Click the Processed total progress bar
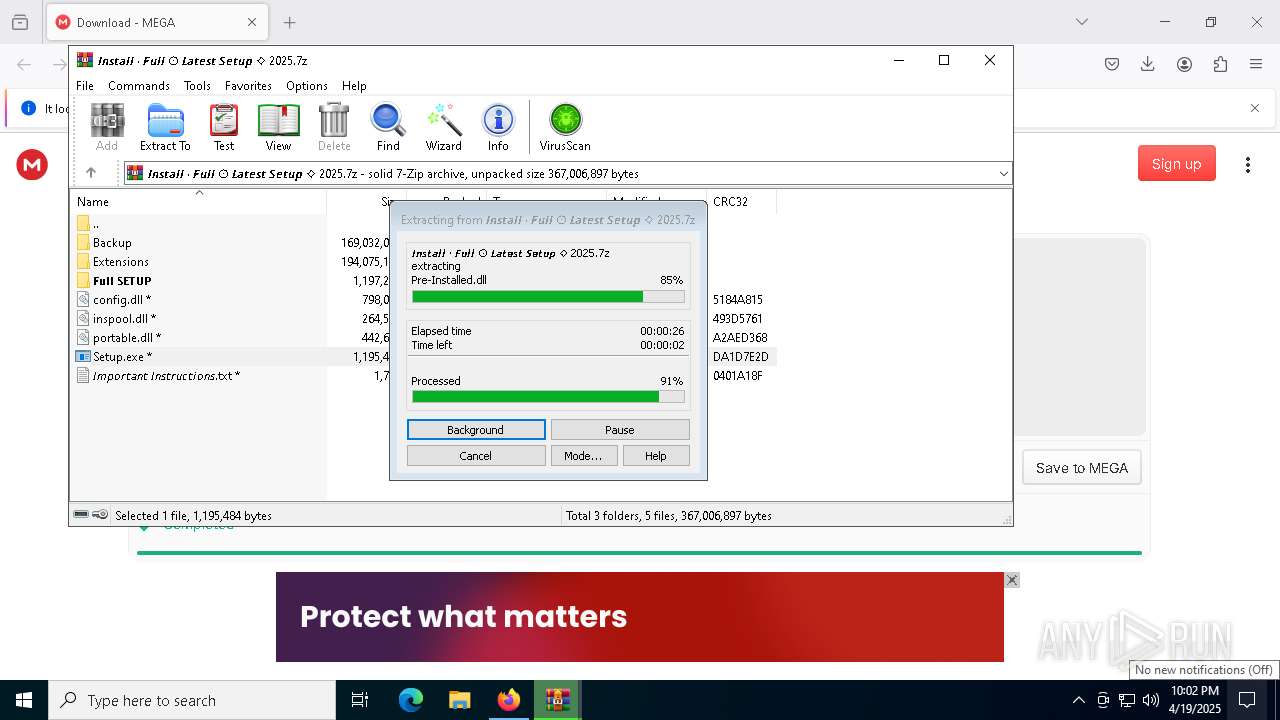Viewport: 1280px width, 720px height. 548,397
